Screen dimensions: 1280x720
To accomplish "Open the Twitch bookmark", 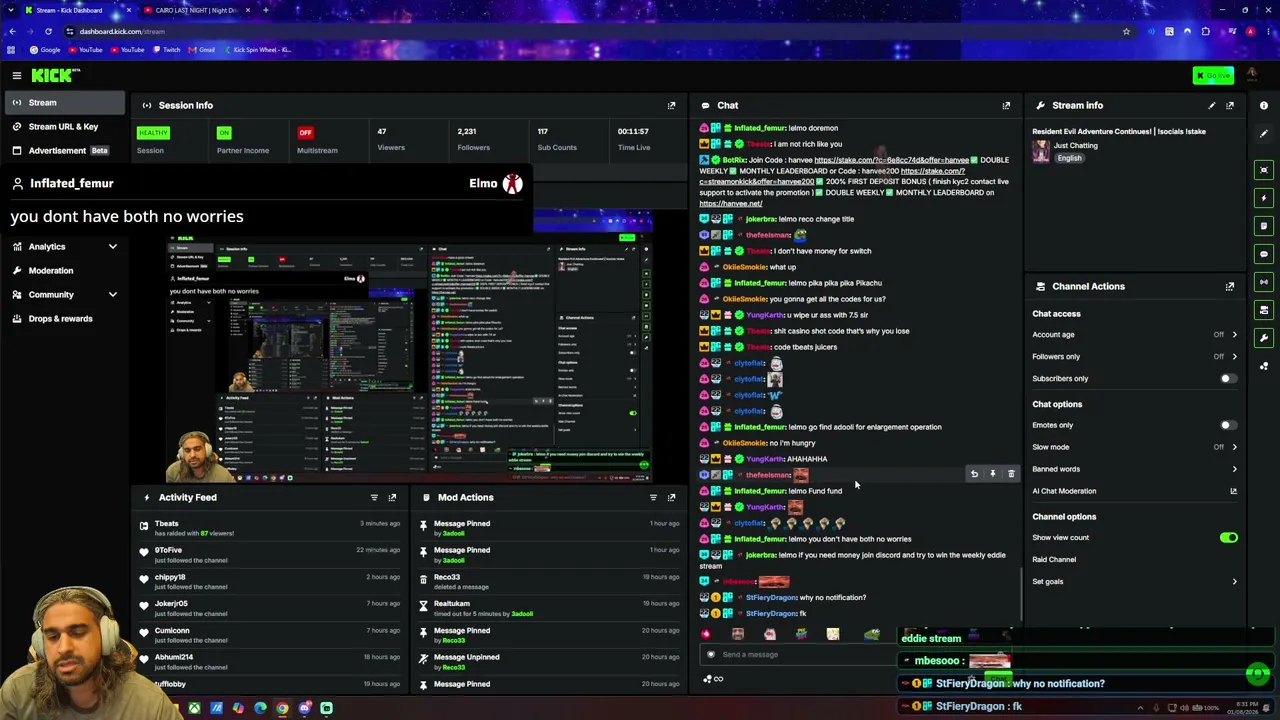I will 166,50.
